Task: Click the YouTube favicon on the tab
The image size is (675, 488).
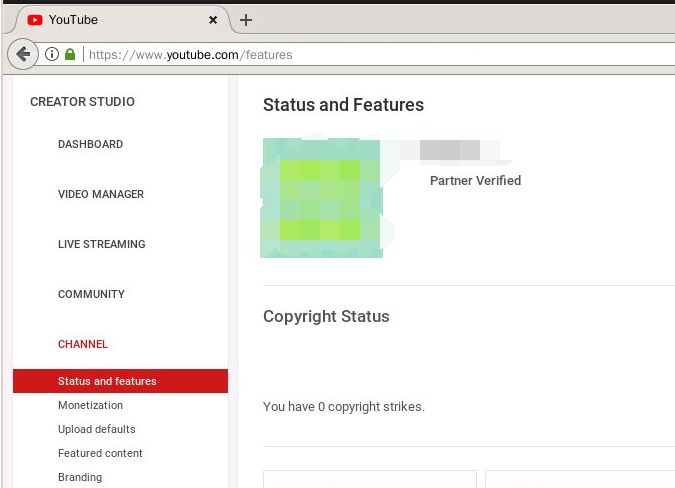Action: [x=34, y=20]
